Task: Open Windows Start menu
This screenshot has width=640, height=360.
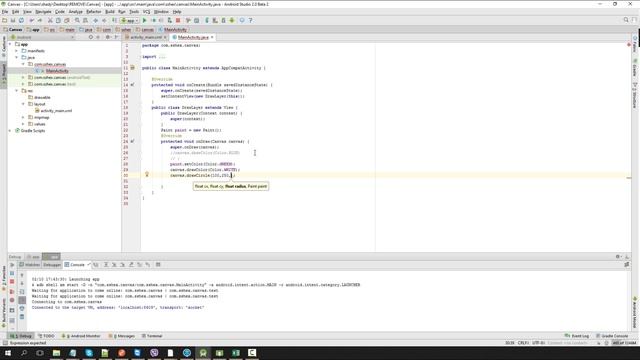Action: pyautogui.click(x=8, y=353)
